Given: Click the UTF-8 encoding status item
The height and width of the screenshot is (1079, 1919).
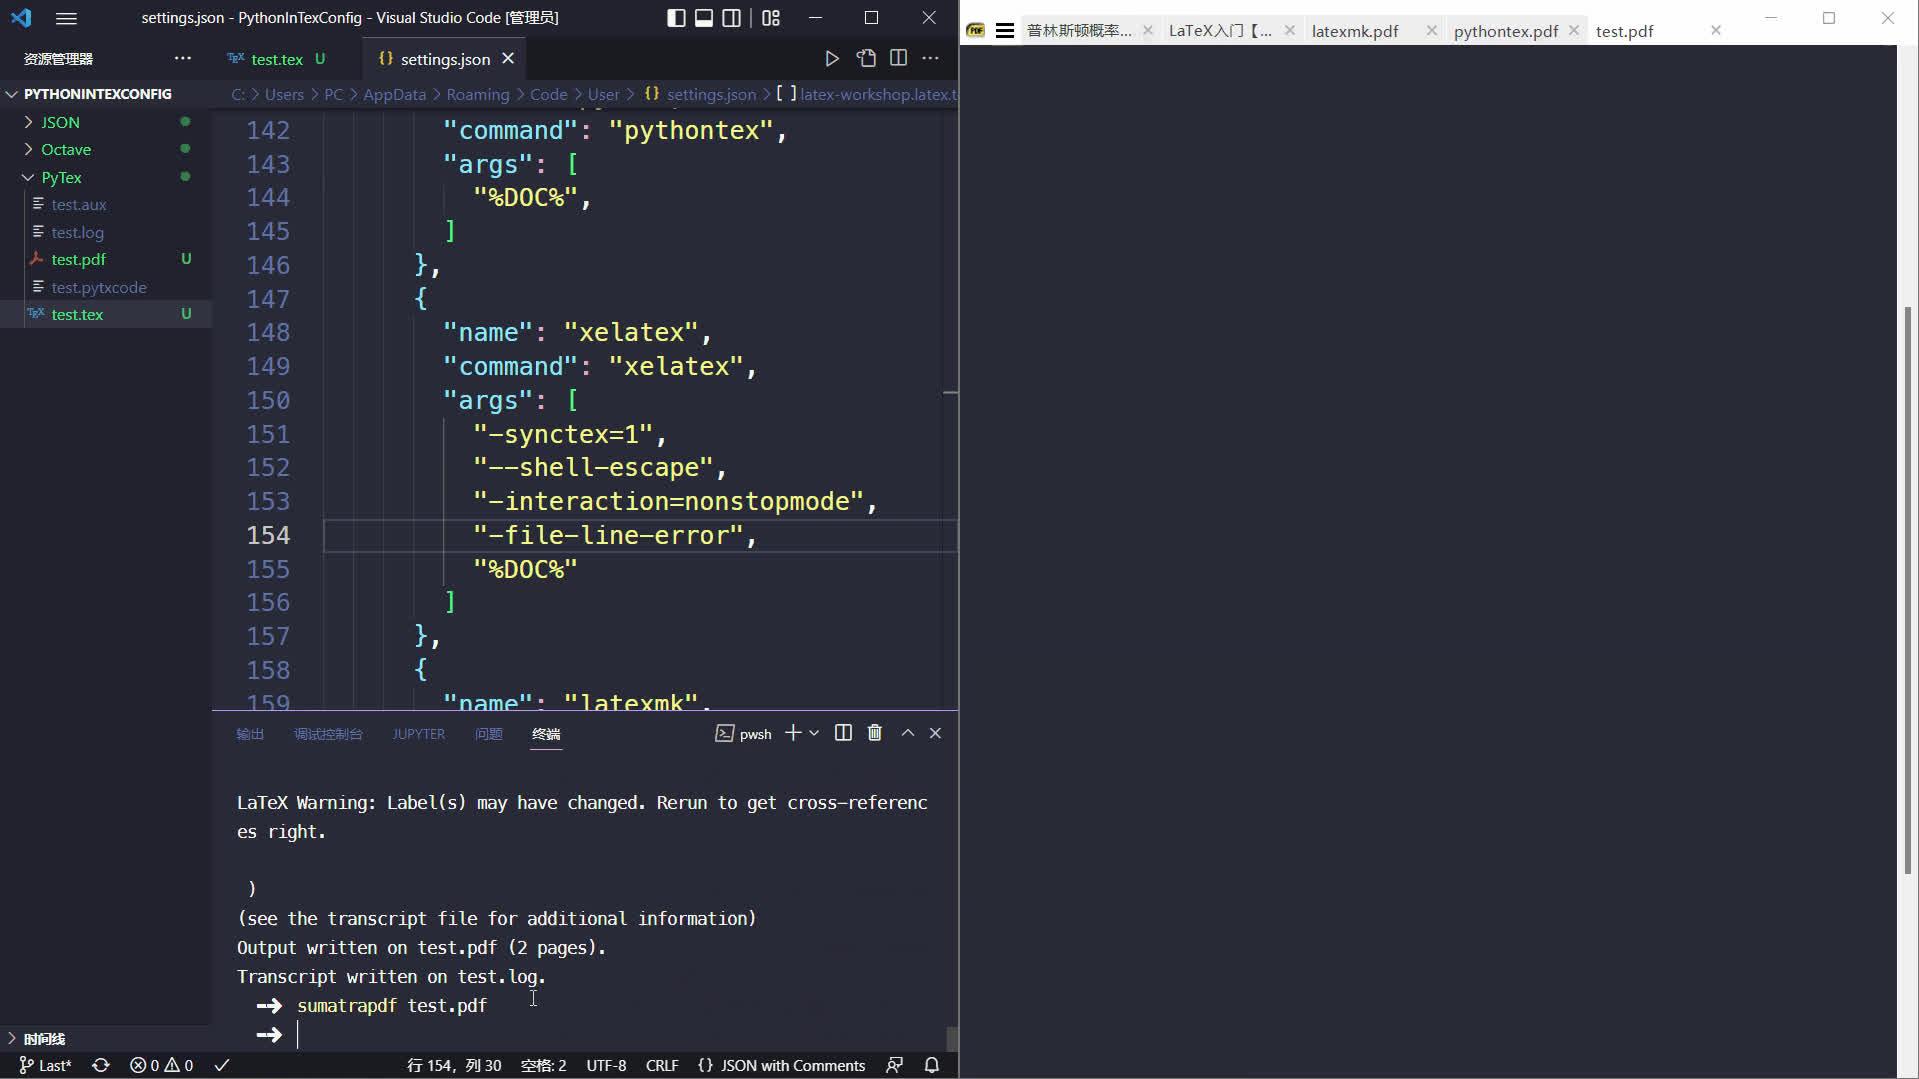Looking at the screenshot, I should tap(606, 1065).
